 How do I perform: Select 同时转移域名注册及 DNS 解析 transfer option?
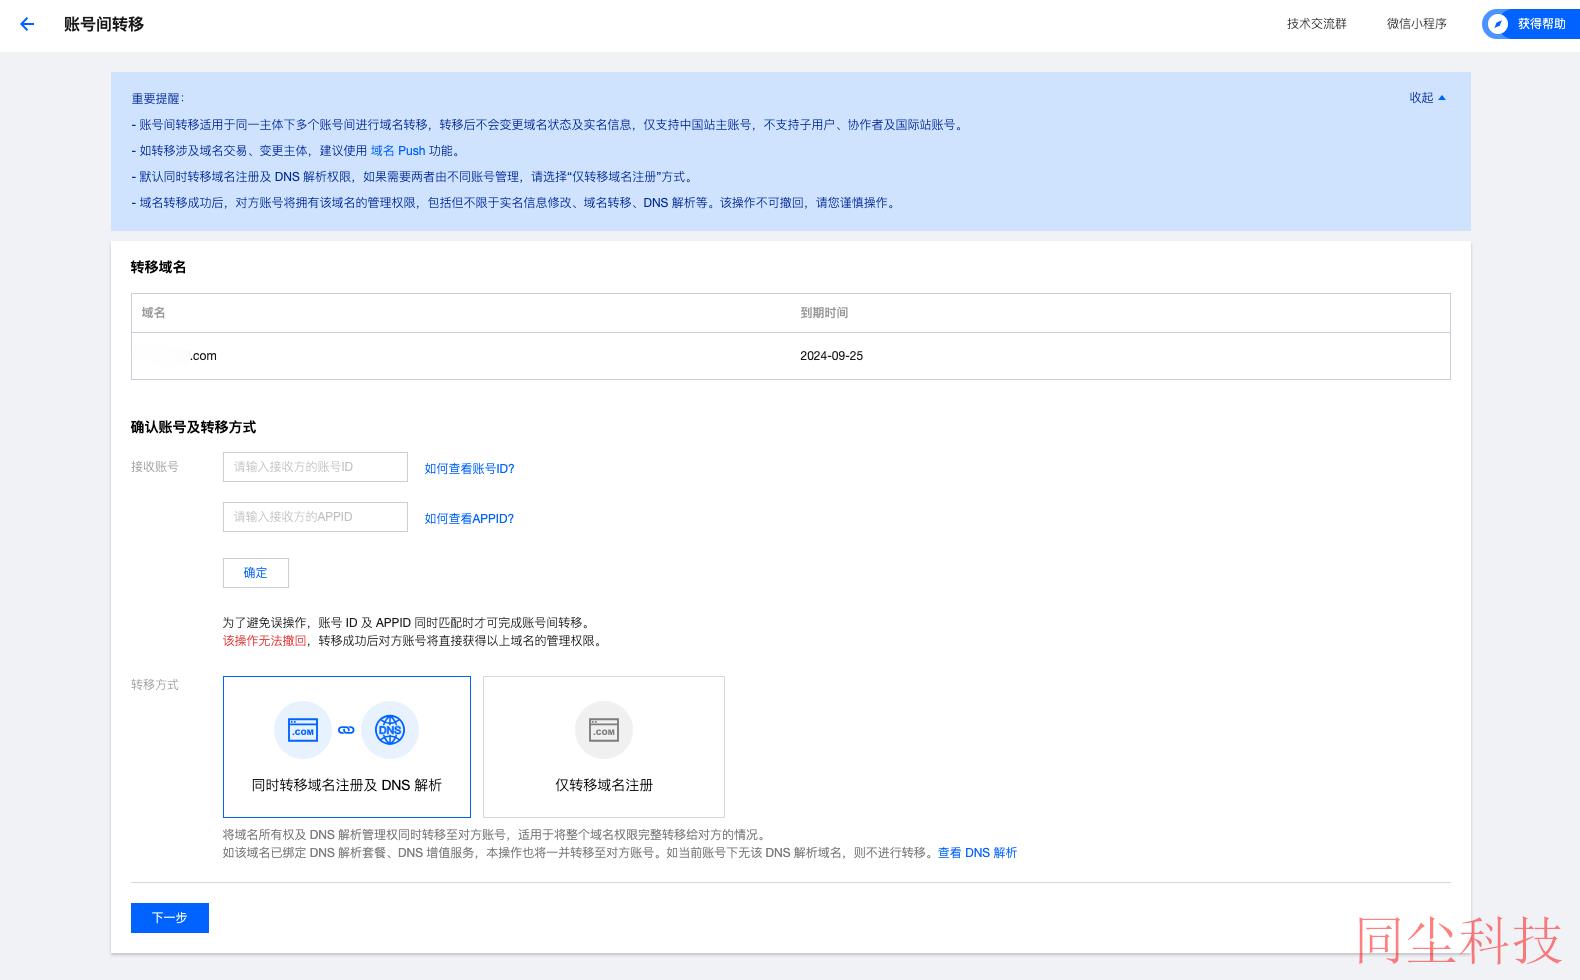[x=347, y=747]
